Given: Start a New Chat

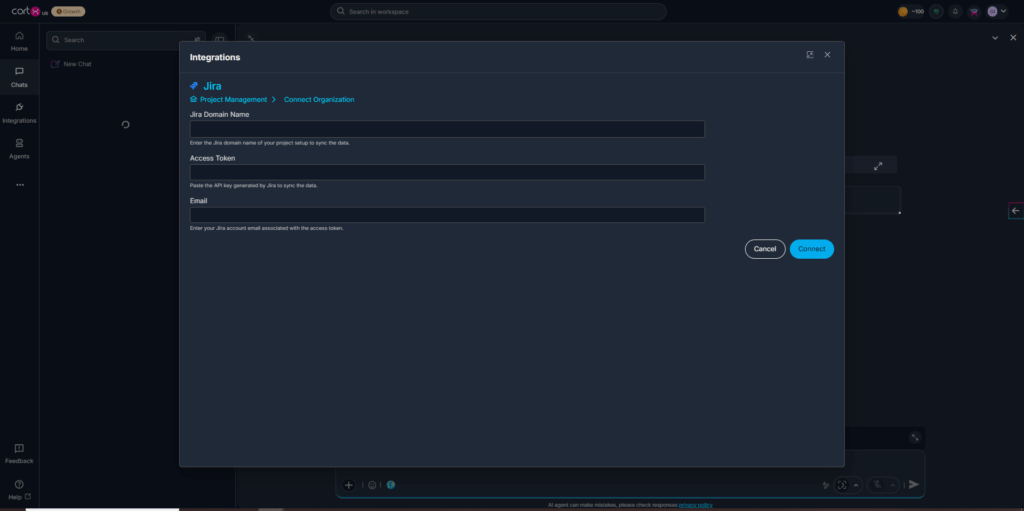Looking at the screenshot, I should point(71,64).
